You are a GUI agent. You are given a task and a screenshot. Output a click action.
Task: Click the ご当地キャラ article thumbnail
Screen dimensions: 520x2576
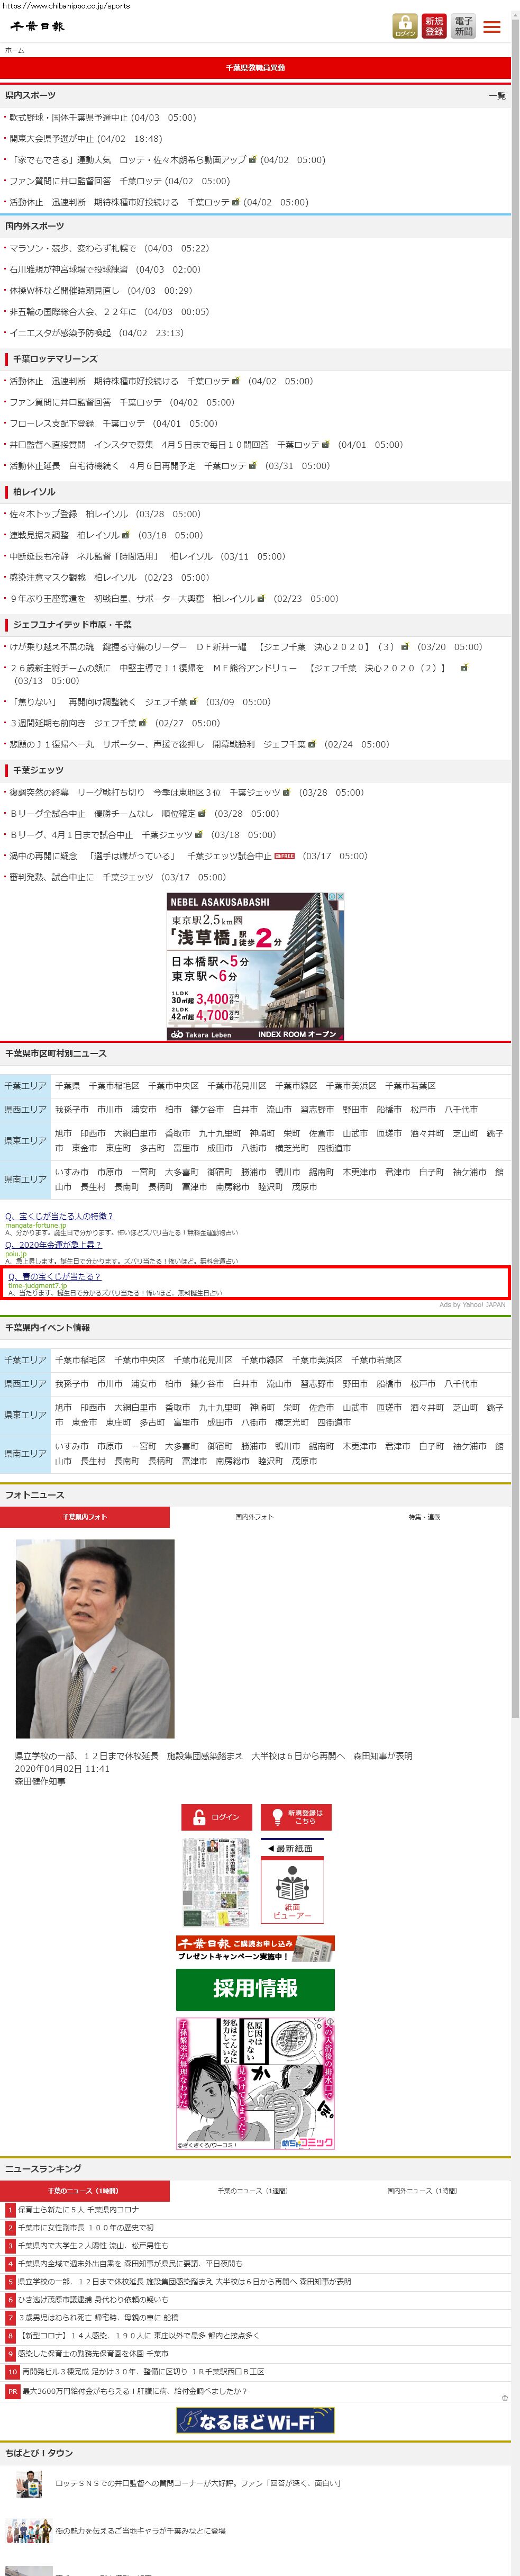tap(28, 2531)
